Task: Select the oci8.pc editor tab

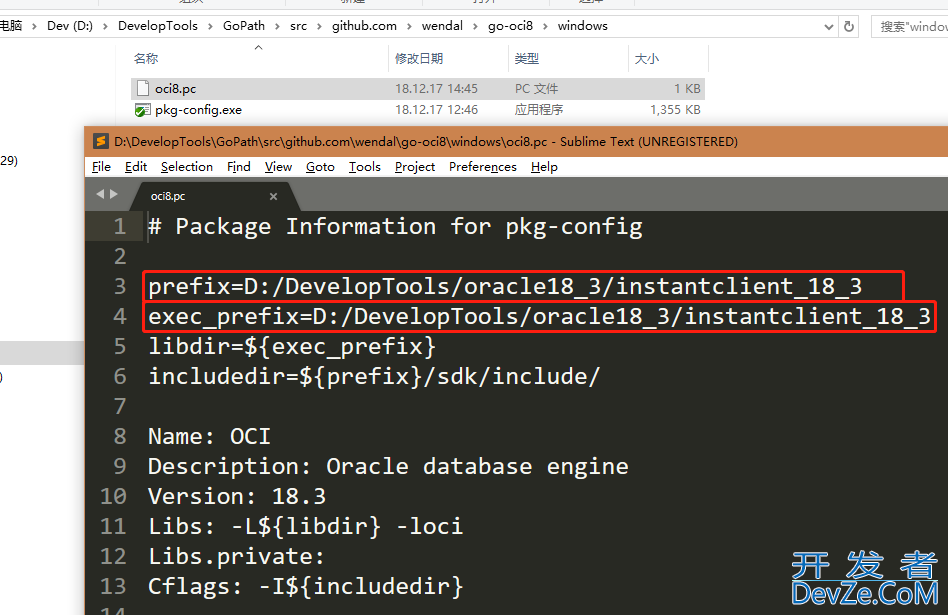Action: pyautogui.click(x=215, y=196)
